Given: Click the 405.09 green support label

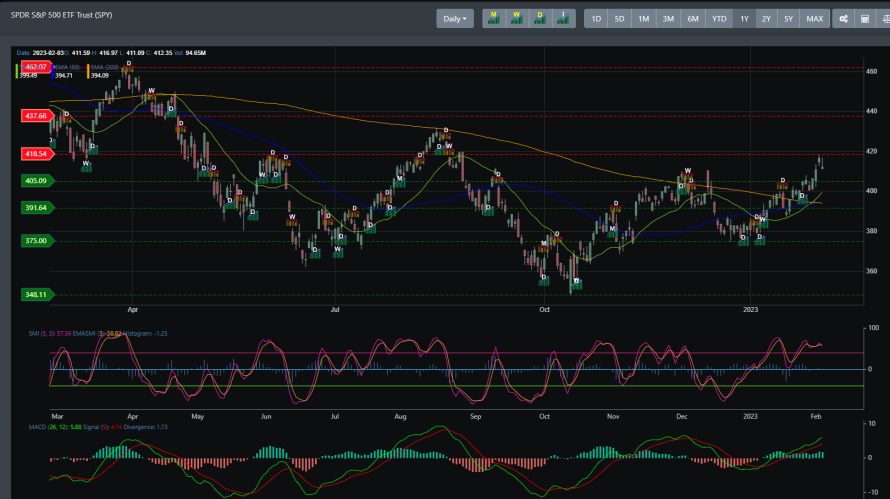Looking at the screenshot, I should pos(37,181).
